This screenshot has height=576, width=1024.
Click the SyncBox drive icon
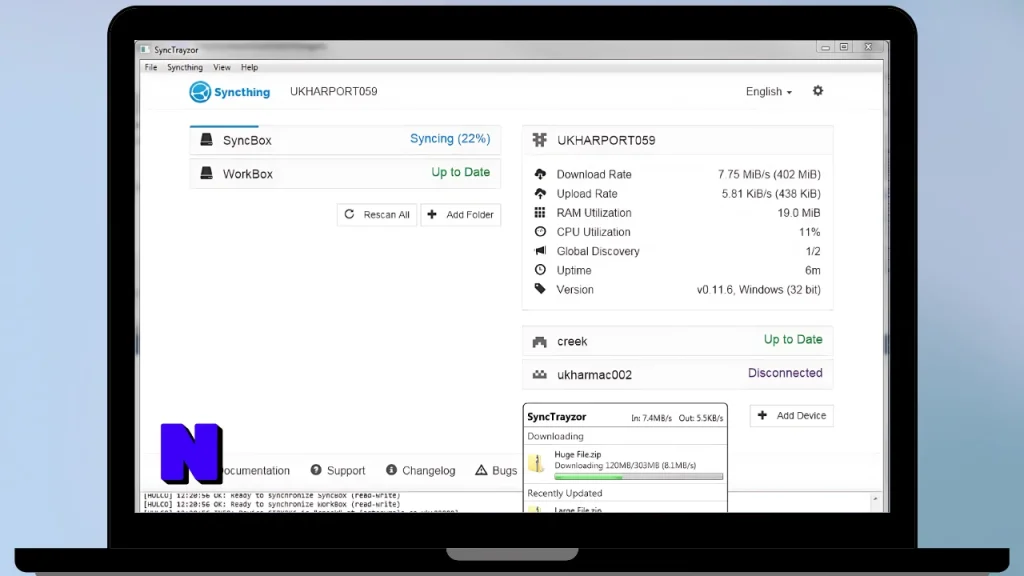(206, 139)
